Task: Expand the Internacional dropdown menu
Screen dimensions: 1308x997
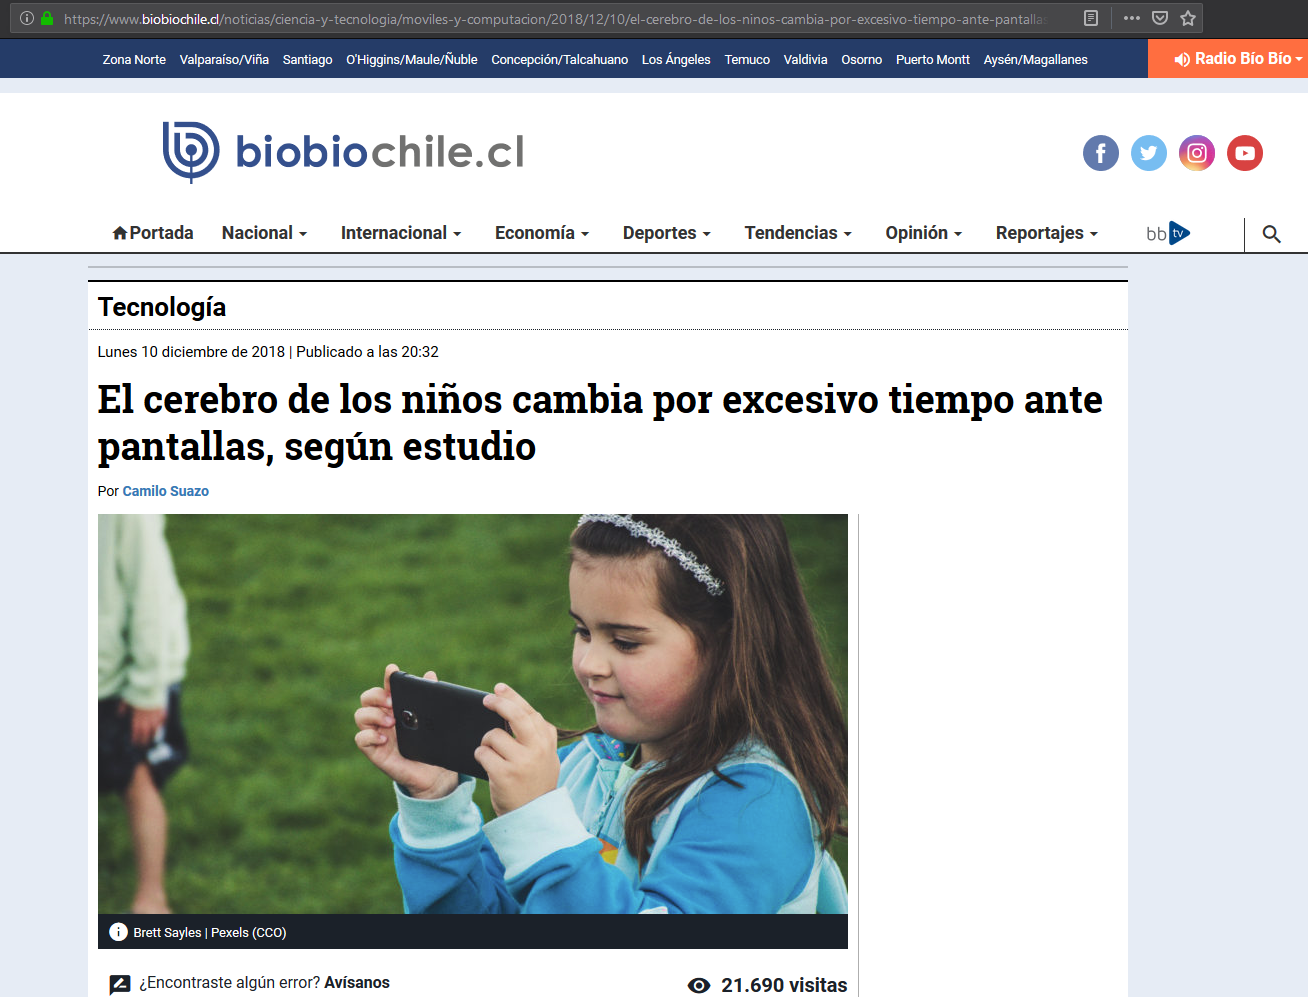Action: coord(401,233)
